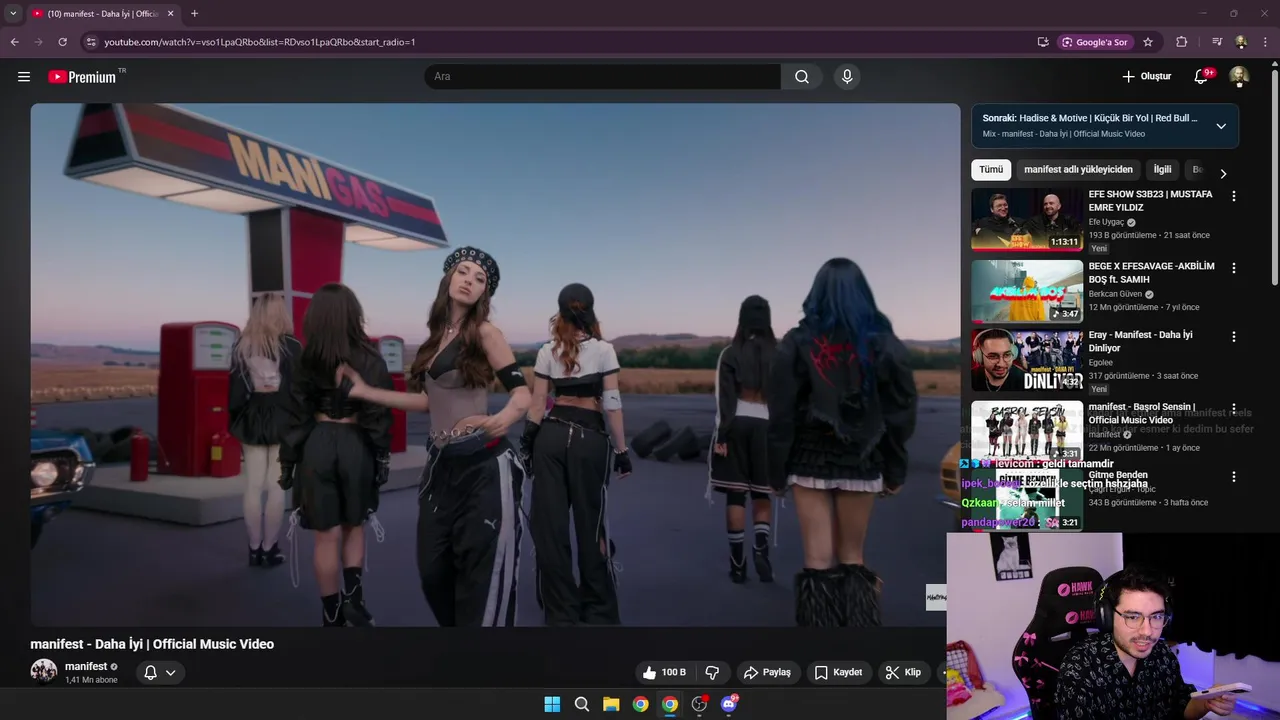This screenshot has height=720, width=1280.
Task: Open Discord from the taskbar
Action: (729, 704)
